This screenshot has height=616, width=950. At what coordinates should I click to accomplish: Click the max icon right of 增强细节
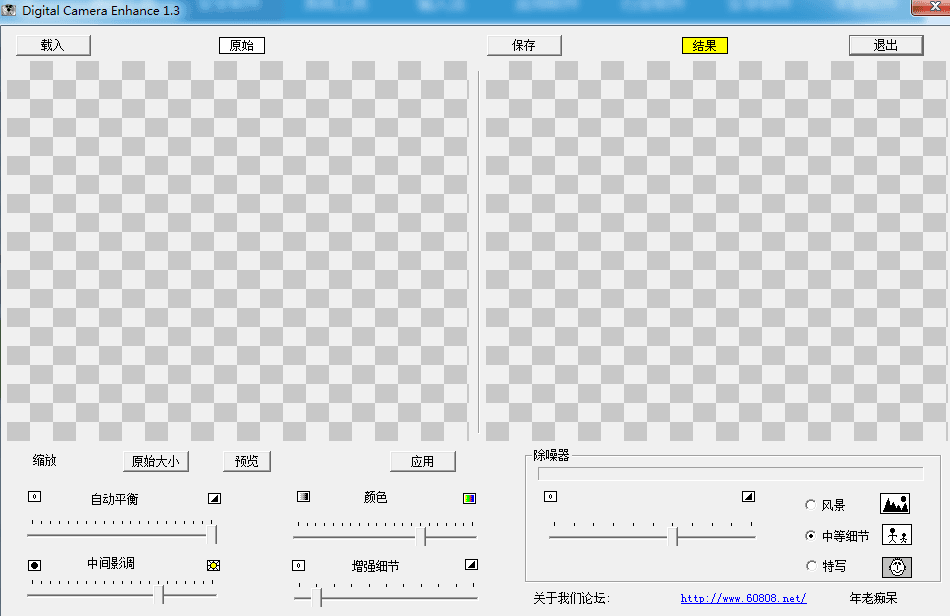[x=471, y=565]
